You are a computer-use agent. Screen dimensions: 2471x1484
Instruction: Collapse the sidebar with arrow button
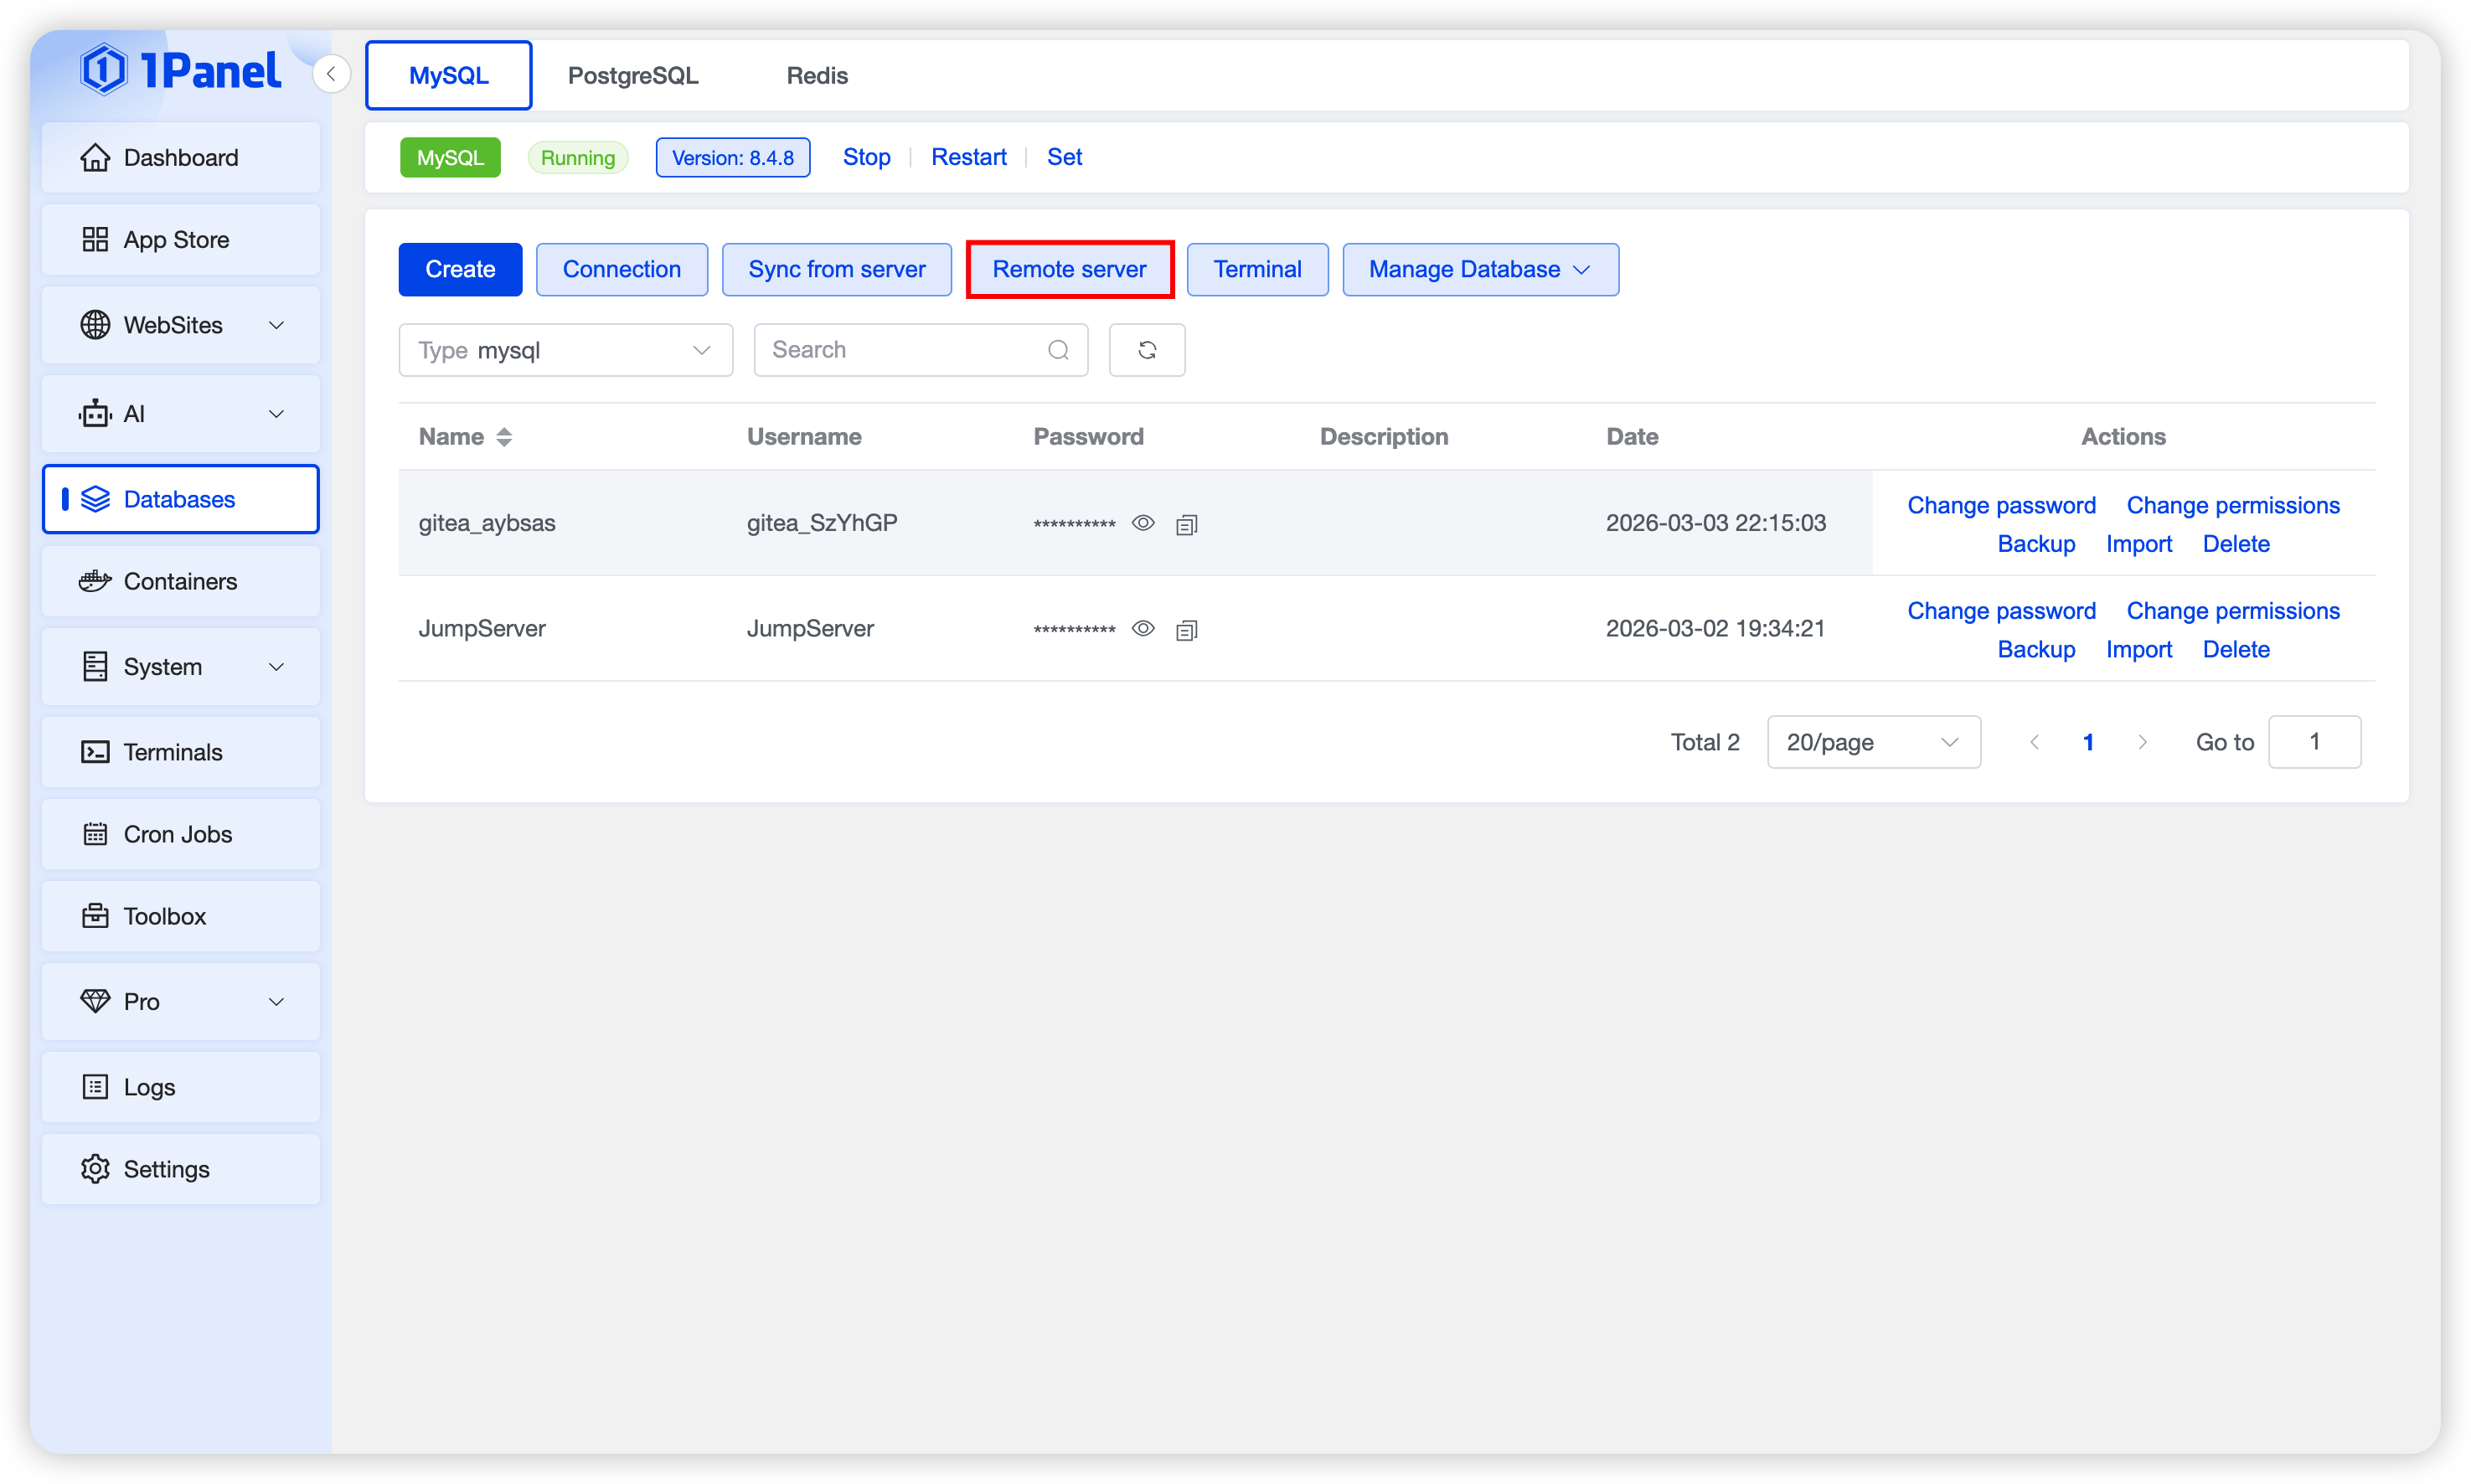pos(331,74)
